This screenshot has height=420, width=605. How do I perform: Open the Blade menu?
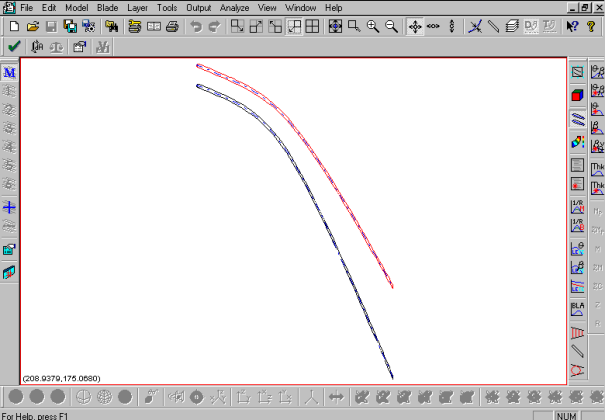click(107, 8)
